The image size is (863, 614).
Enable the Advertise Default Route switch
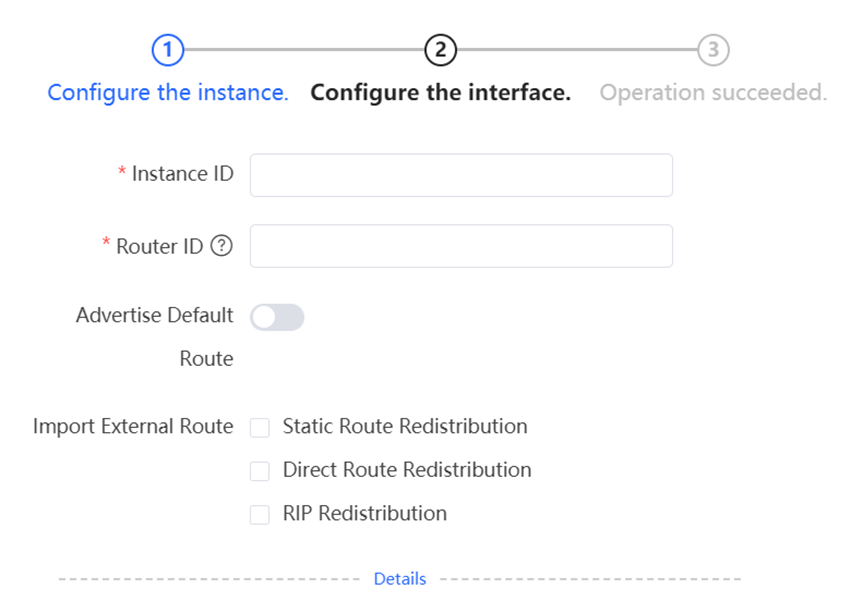click(277, 317)
